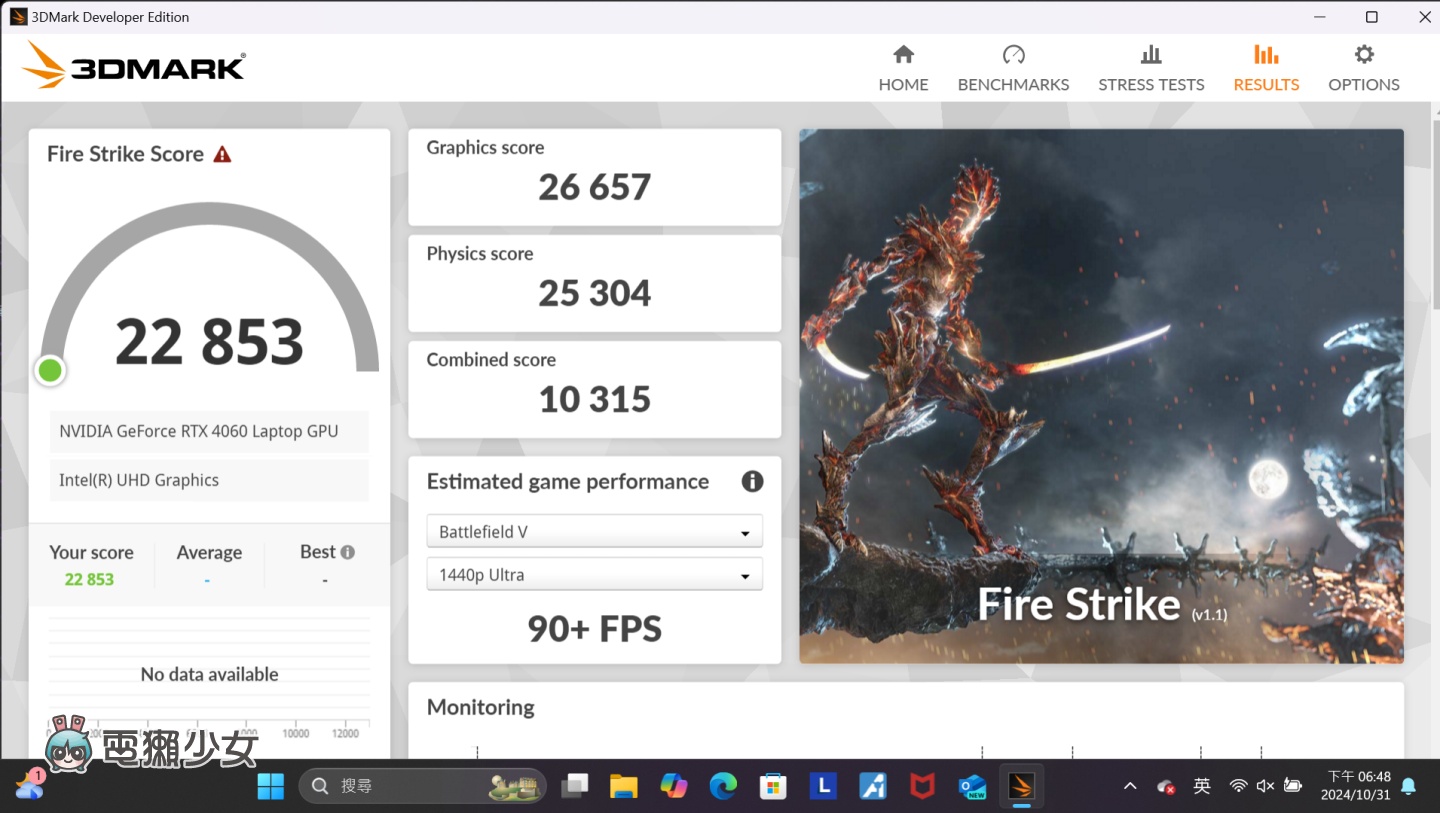Open the 1440p Ultra resolution dropdown
The width and height of the screenshot is (1440, 813).
pyautogui.click(x=594, y=575)
